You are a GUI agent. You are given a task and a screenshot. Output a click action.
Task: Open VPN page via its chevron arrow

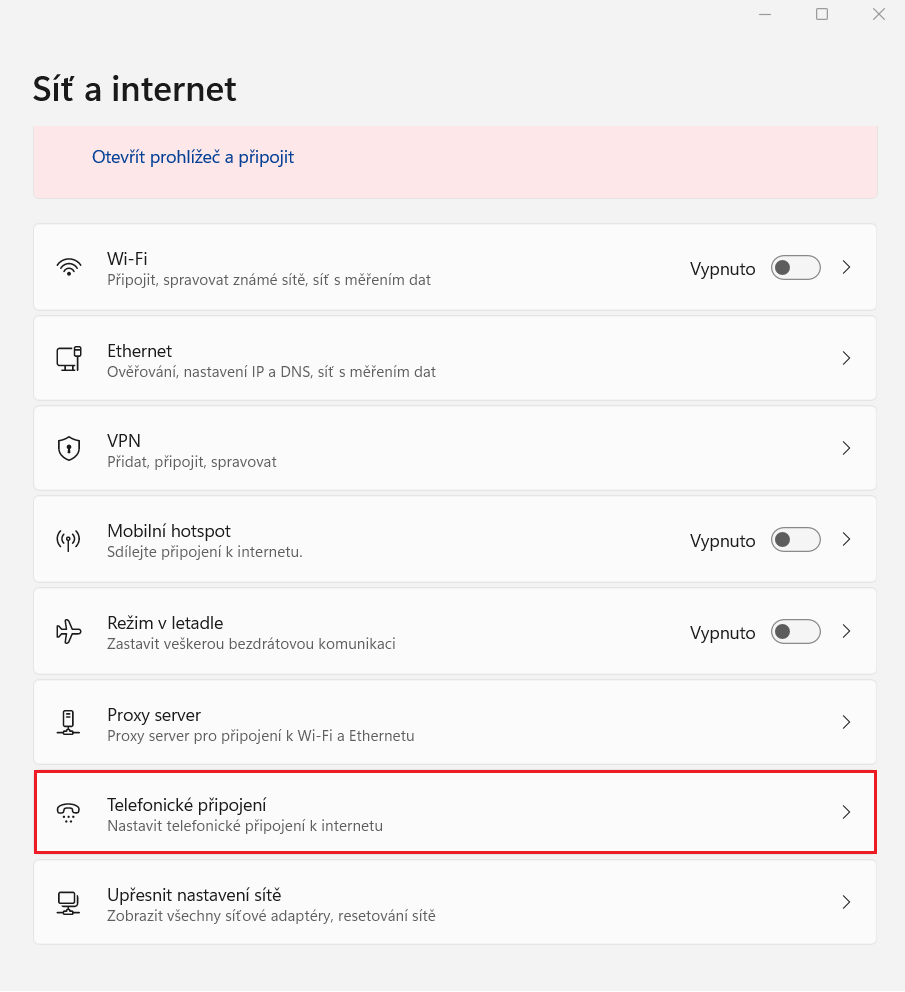(x=846, y=449)
